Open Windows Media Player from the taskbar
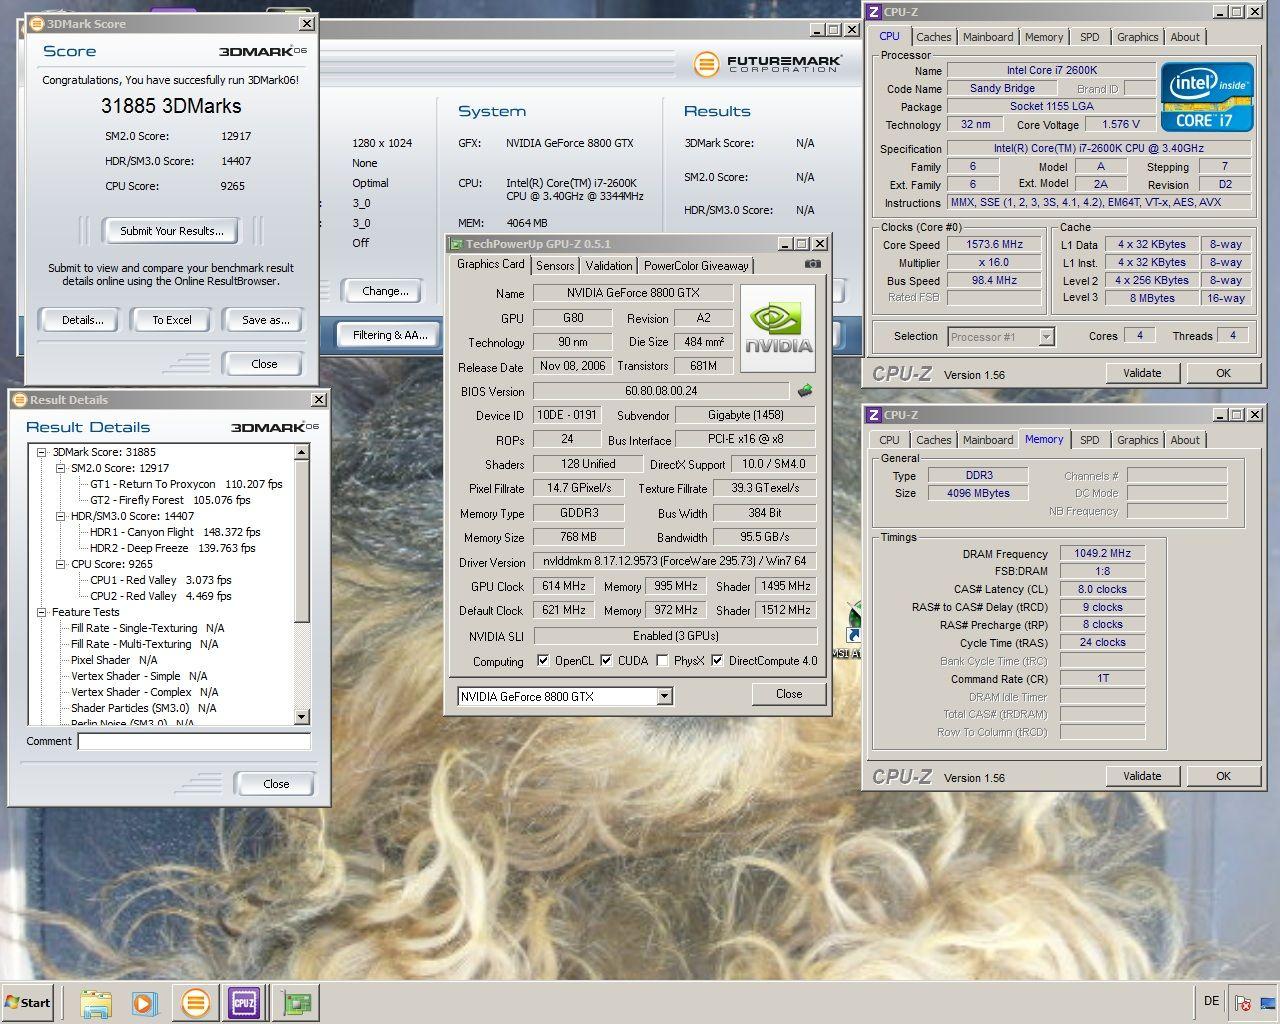Image resolution: width=1280 pixels, height=1024 pixels. pyautogui.click(x=145, y=1002)
